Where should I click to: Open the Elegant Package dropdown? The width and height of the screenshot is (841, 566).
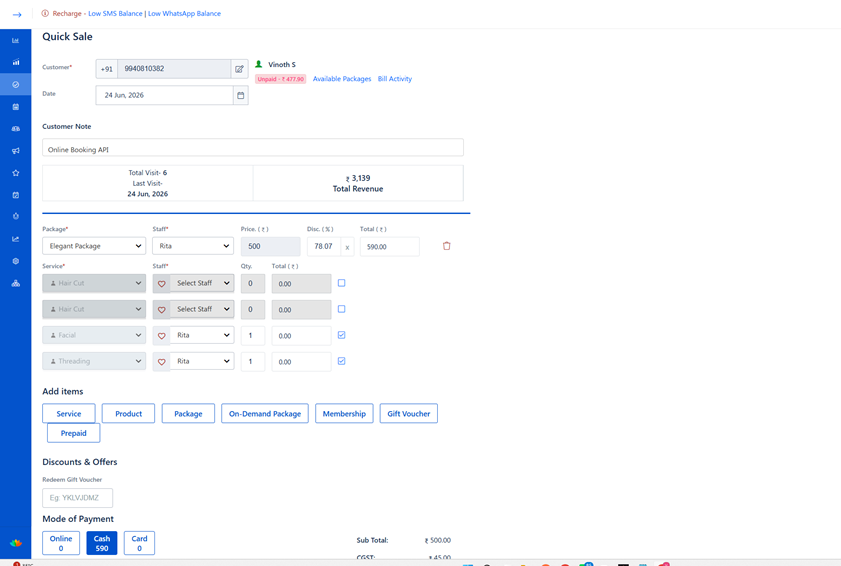[94, 246]
